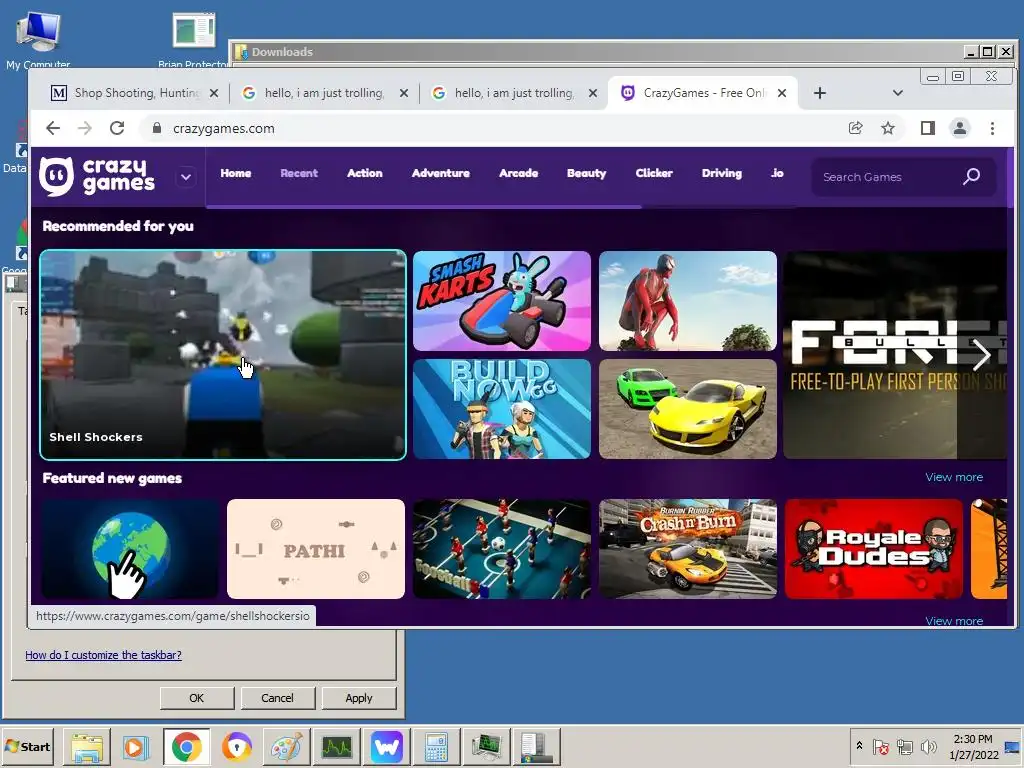This screenshot has width=1024, height=768.
Task: Switch to the first hello trolling tab
Action: (x=325, y=93)
